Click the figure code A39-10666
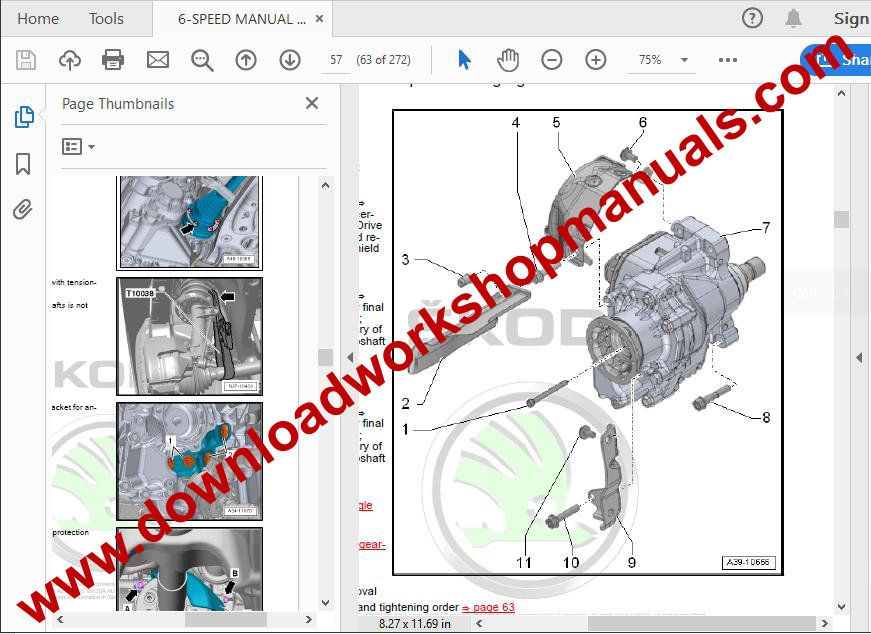Viewport: 871px width, 634px height. 748,562
